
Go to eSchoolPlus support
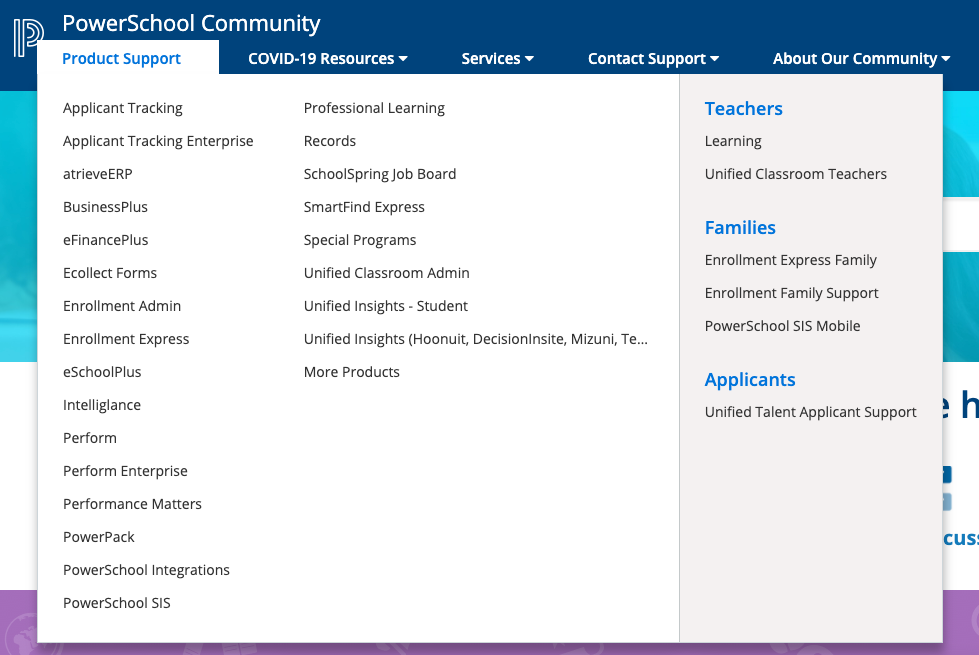point(102,372)
